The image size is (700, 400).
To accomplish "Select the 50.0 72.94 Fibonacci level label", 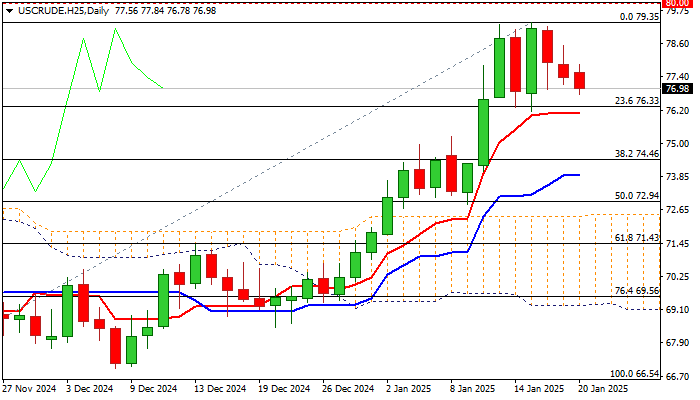I will coord(638,196).
